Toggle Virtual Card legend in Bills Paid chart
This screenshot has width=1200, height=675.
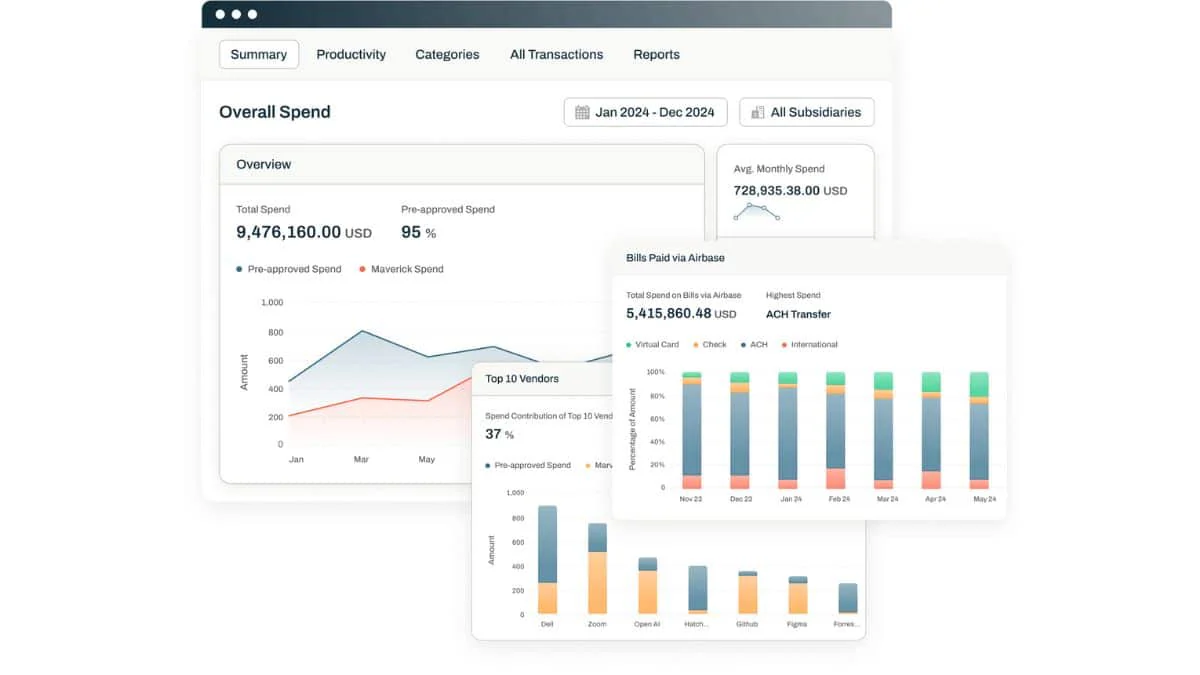coord(653,344)
